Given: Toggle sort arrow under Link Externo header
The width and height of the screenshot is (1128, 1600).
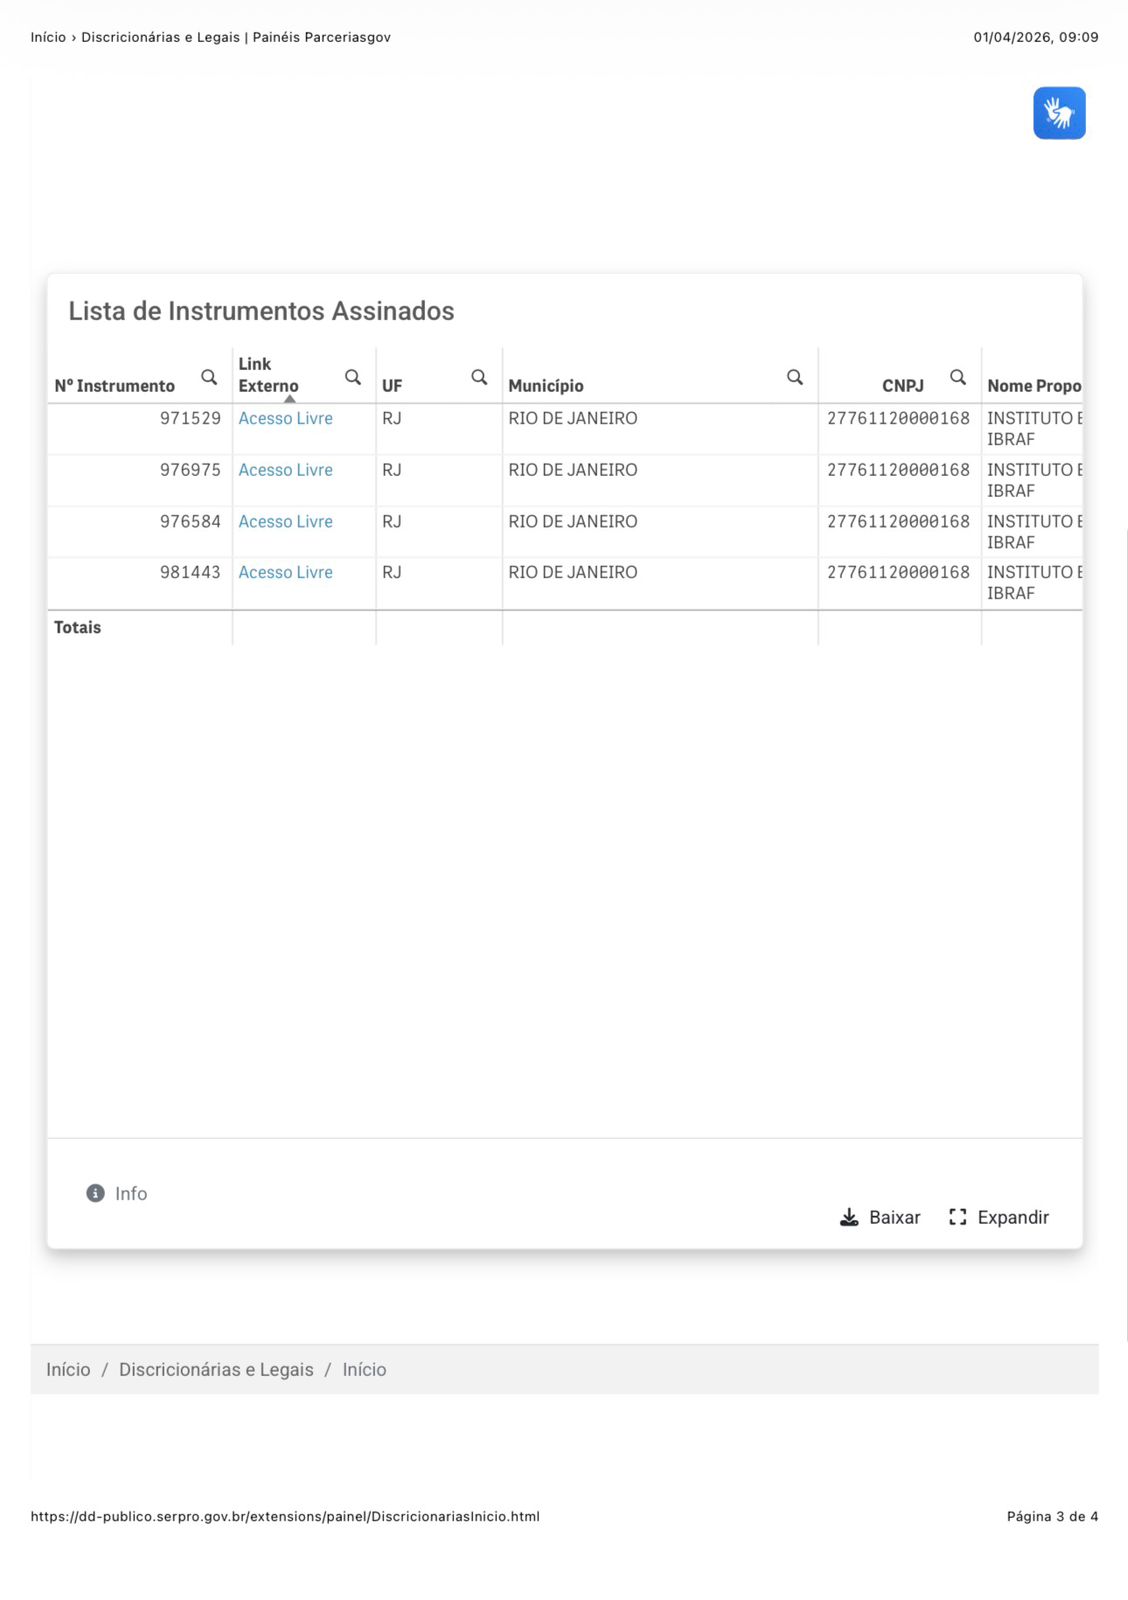Looking at the screenshot, I should pyautogui.click(x=290, y=399).
